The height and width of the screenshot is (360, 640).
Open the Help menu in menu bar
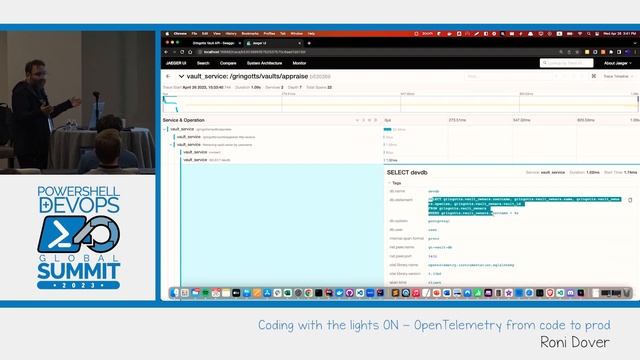pyautogui.click(x=311, y=33)
